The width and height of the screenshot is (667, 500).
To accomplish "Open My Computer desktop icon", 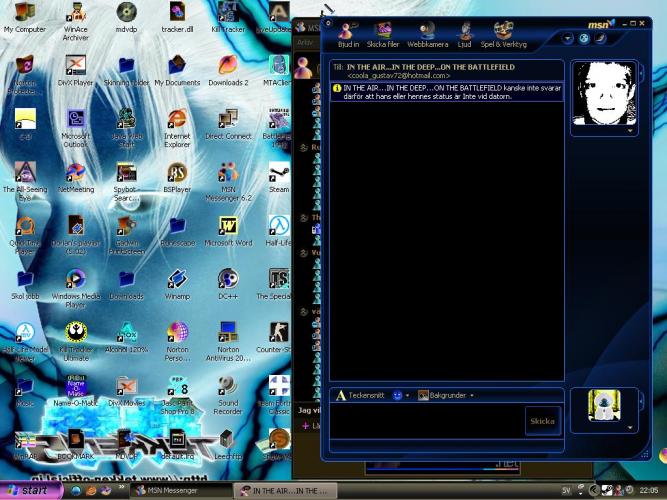I will pyautogui.click(x=25, y=18).
